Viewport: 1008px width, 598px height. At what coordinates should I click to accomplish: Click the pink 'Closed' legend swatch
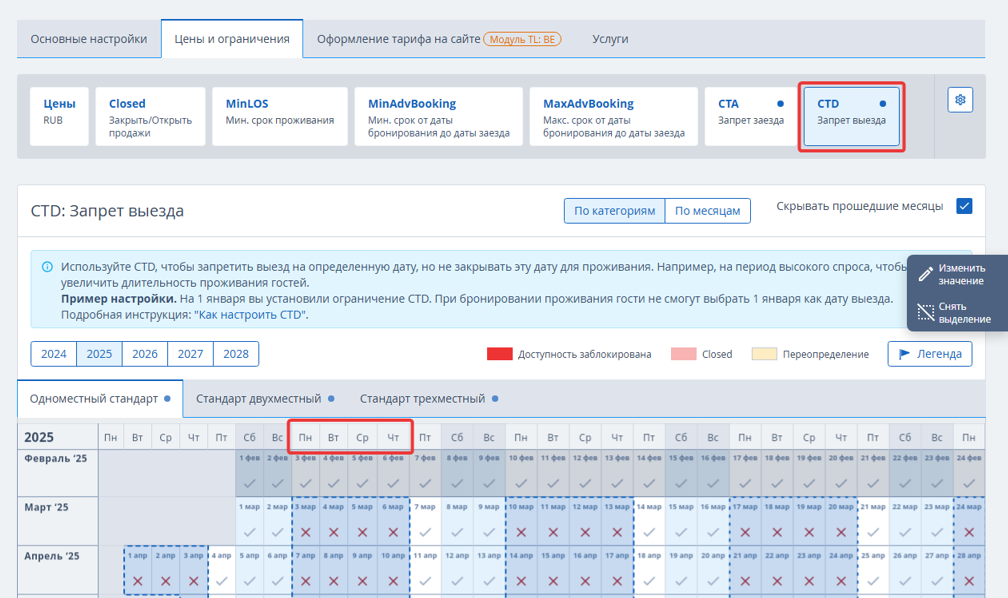(x=683, y=354)
